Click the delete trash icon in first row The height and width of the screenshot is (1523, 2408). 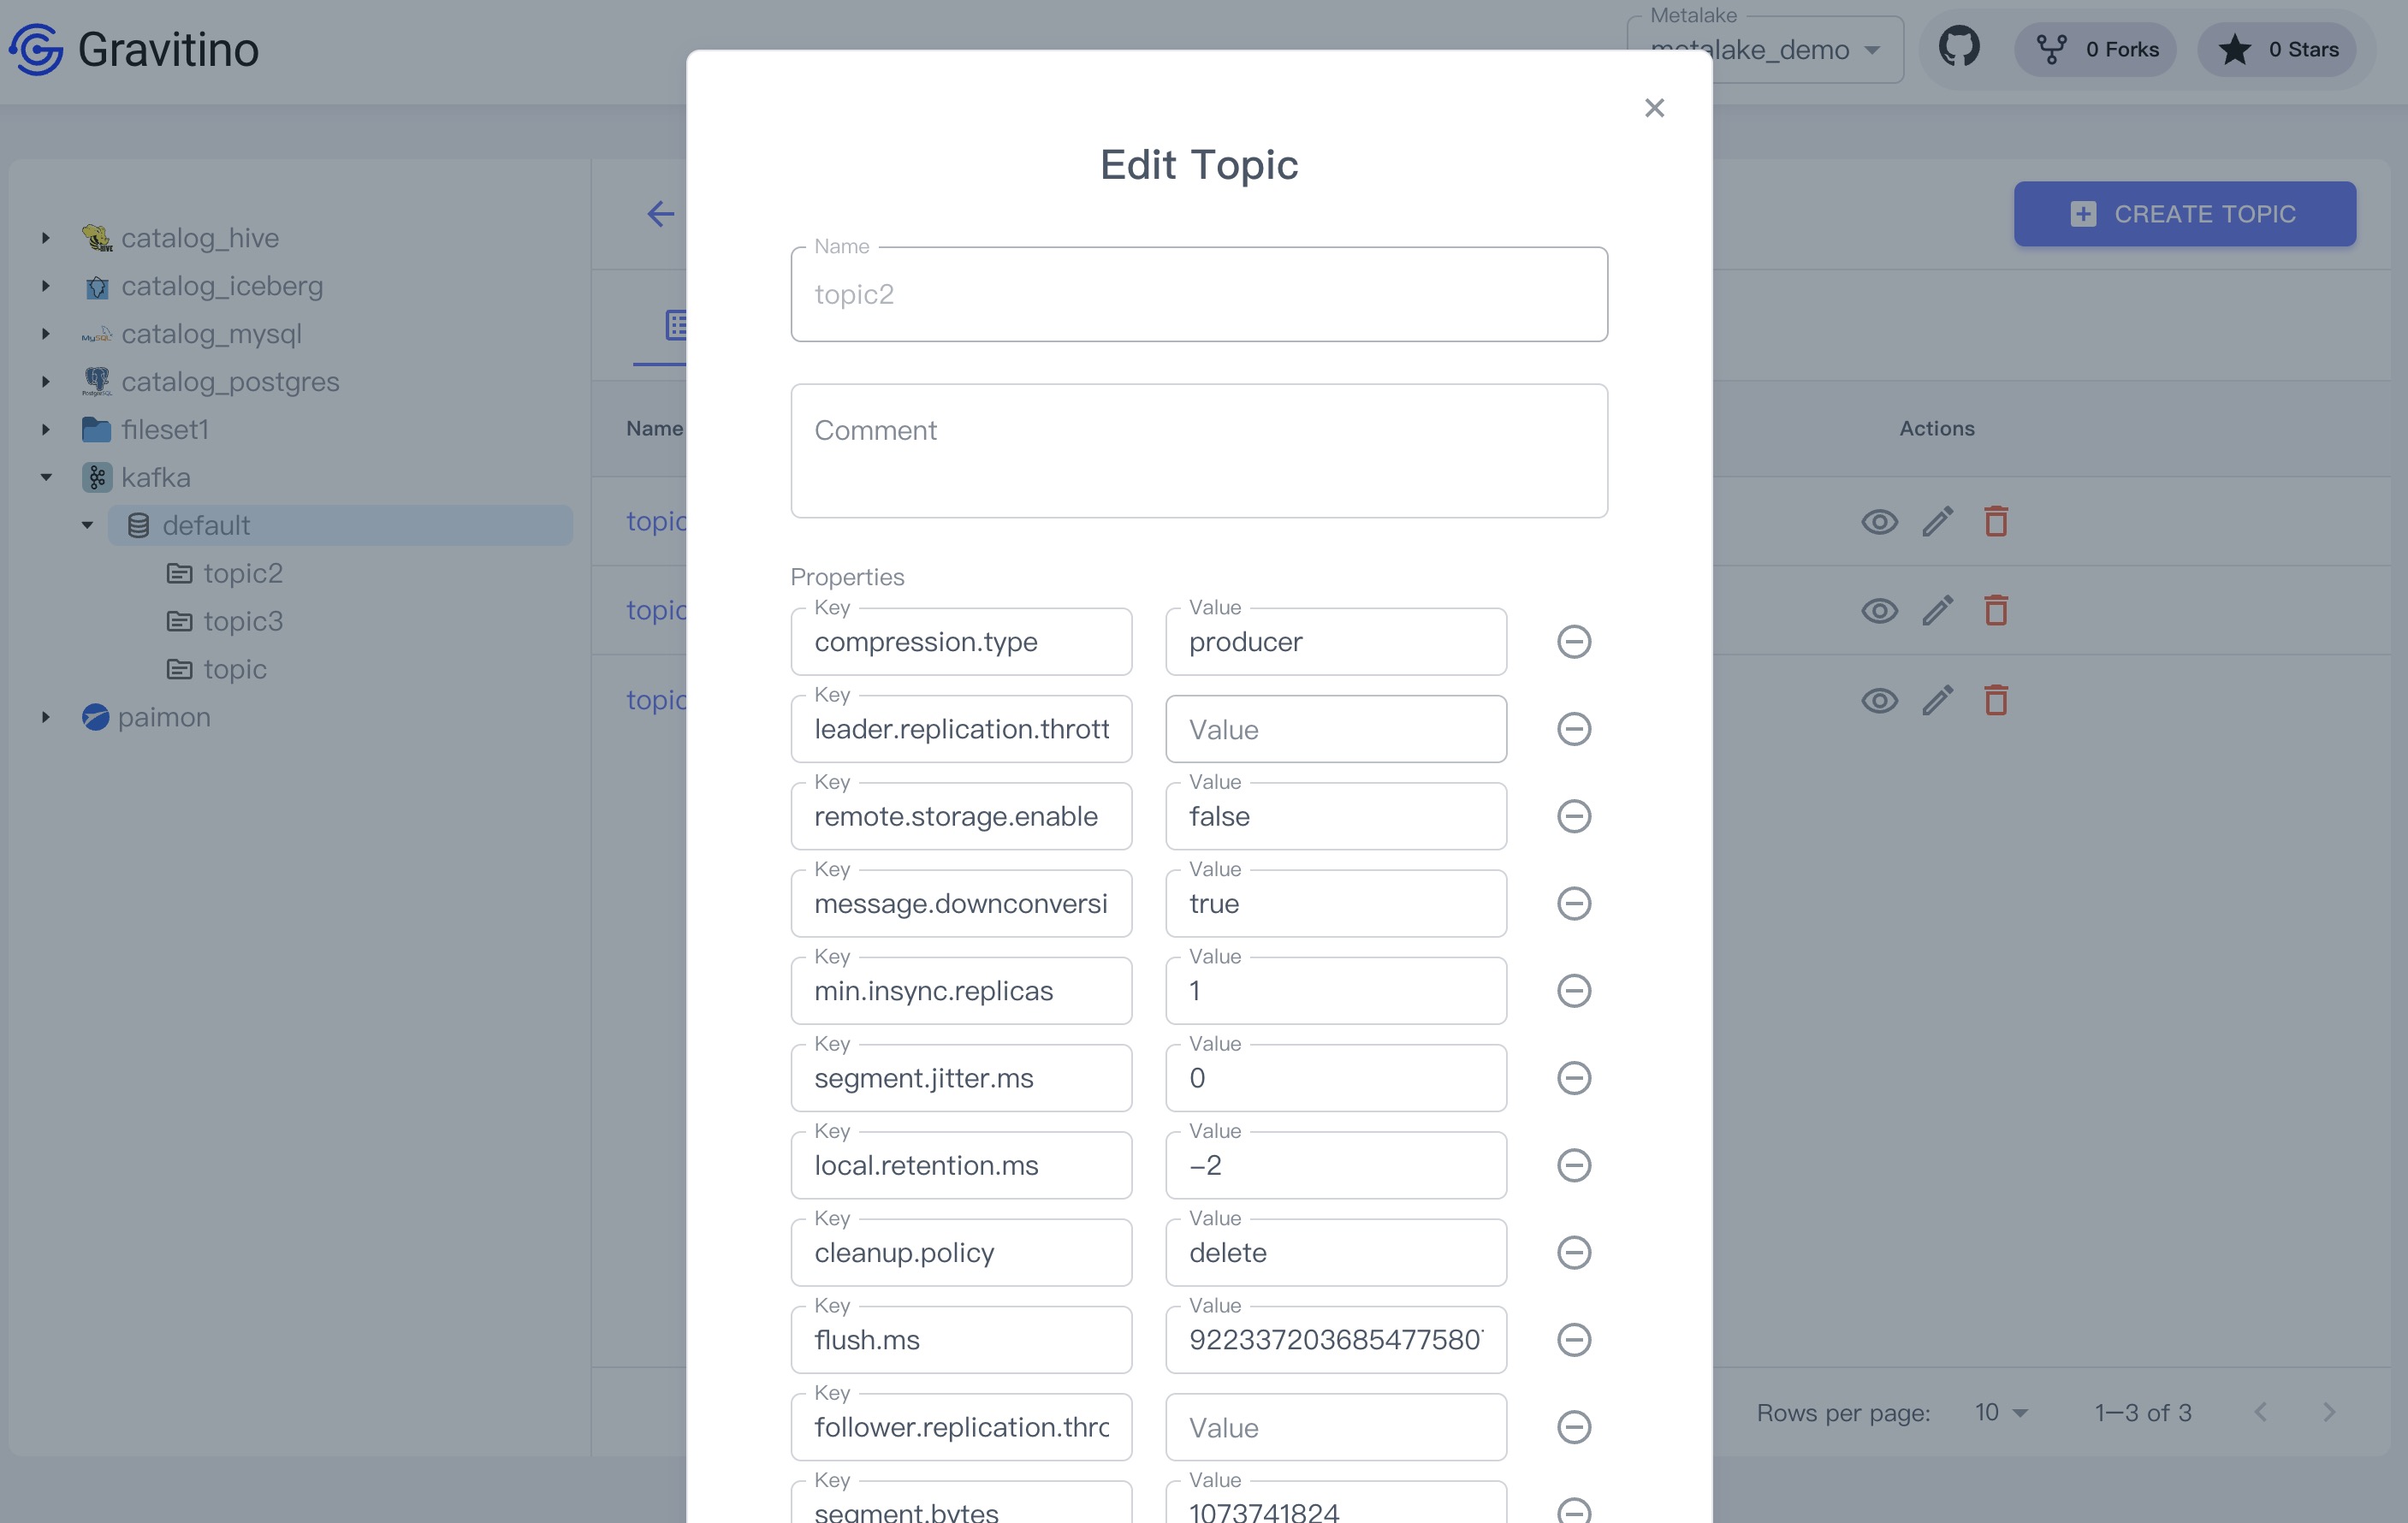[x=1995, y=521]
